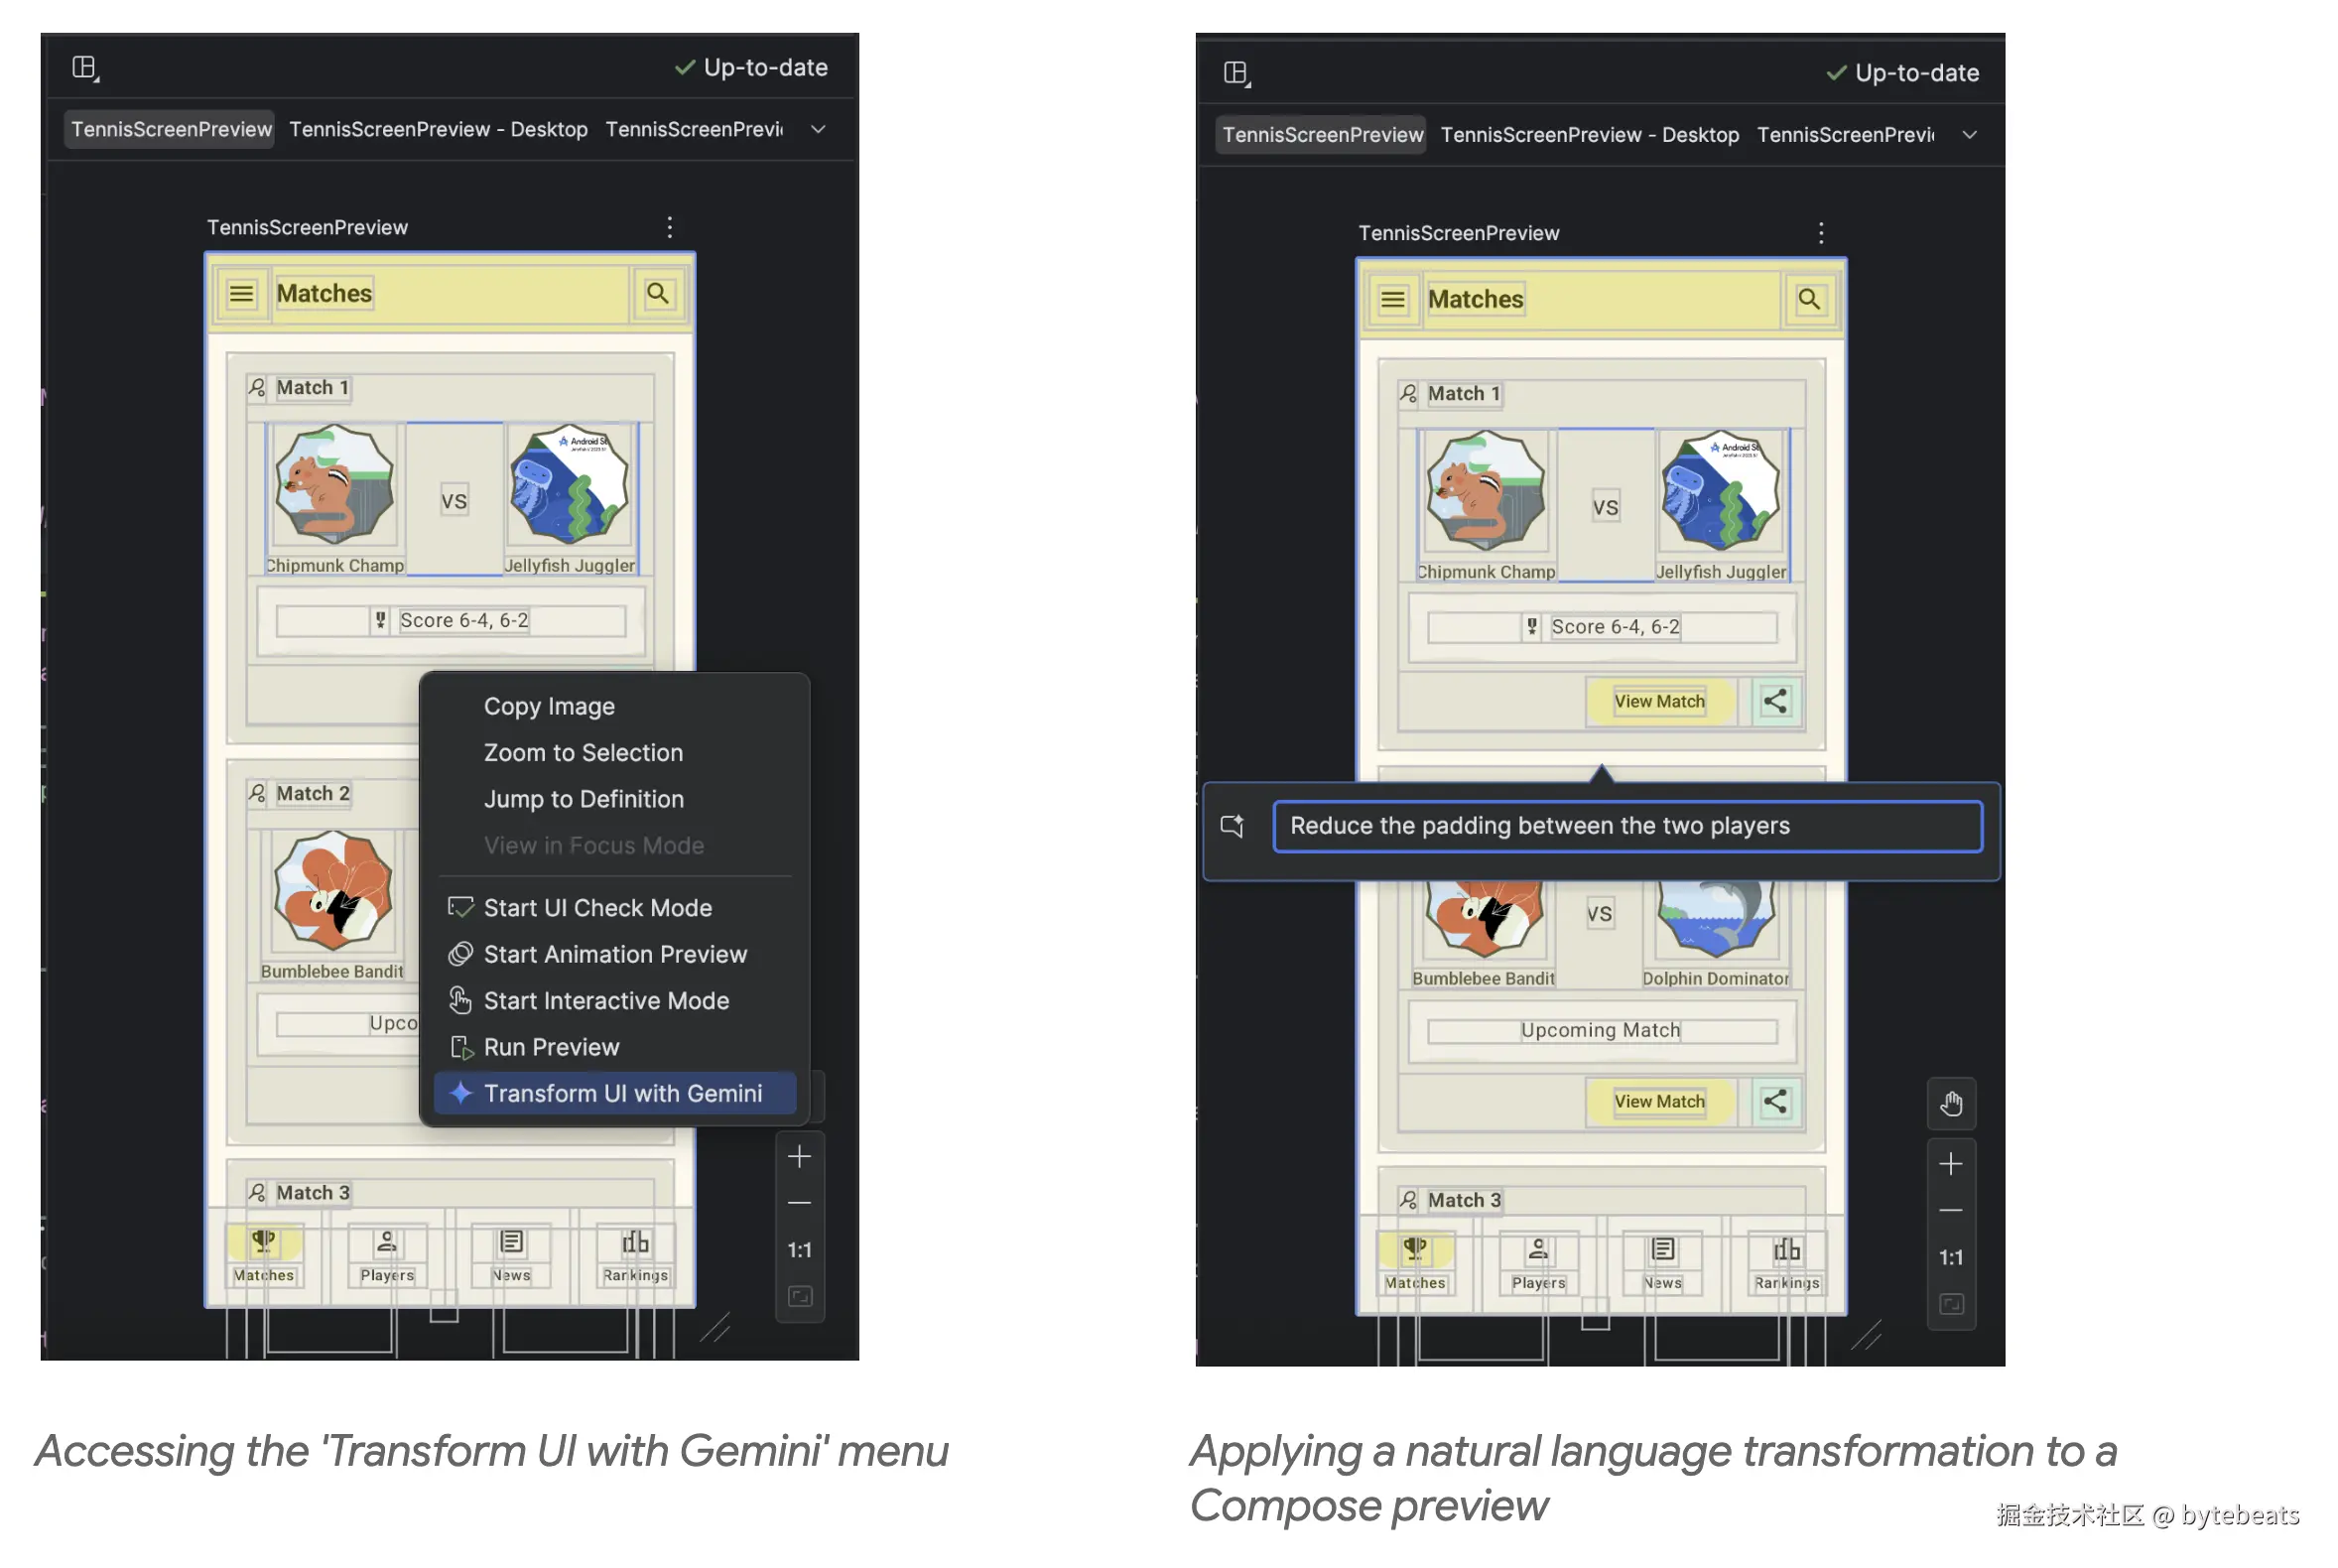Click the layout view icon in left panel

[85, 68]
